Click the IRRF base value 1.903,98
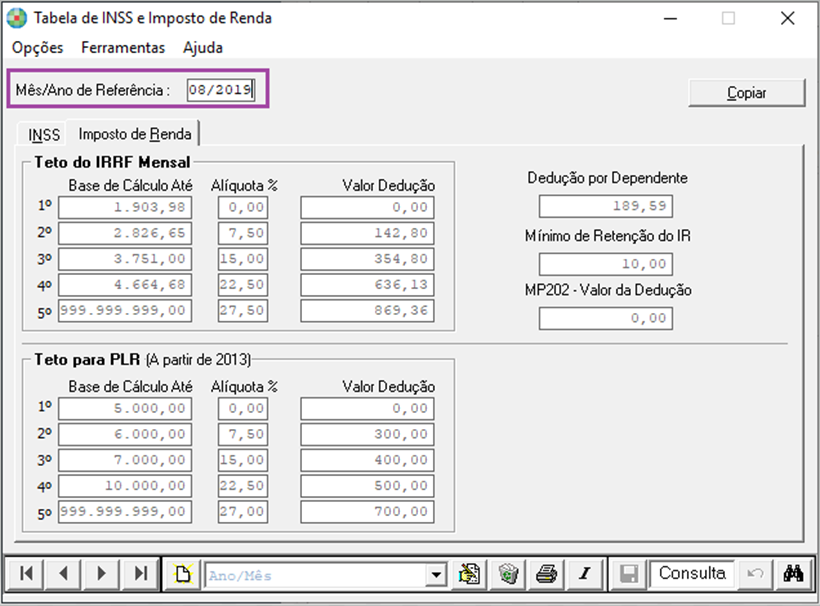 click(x=125, y=208)
